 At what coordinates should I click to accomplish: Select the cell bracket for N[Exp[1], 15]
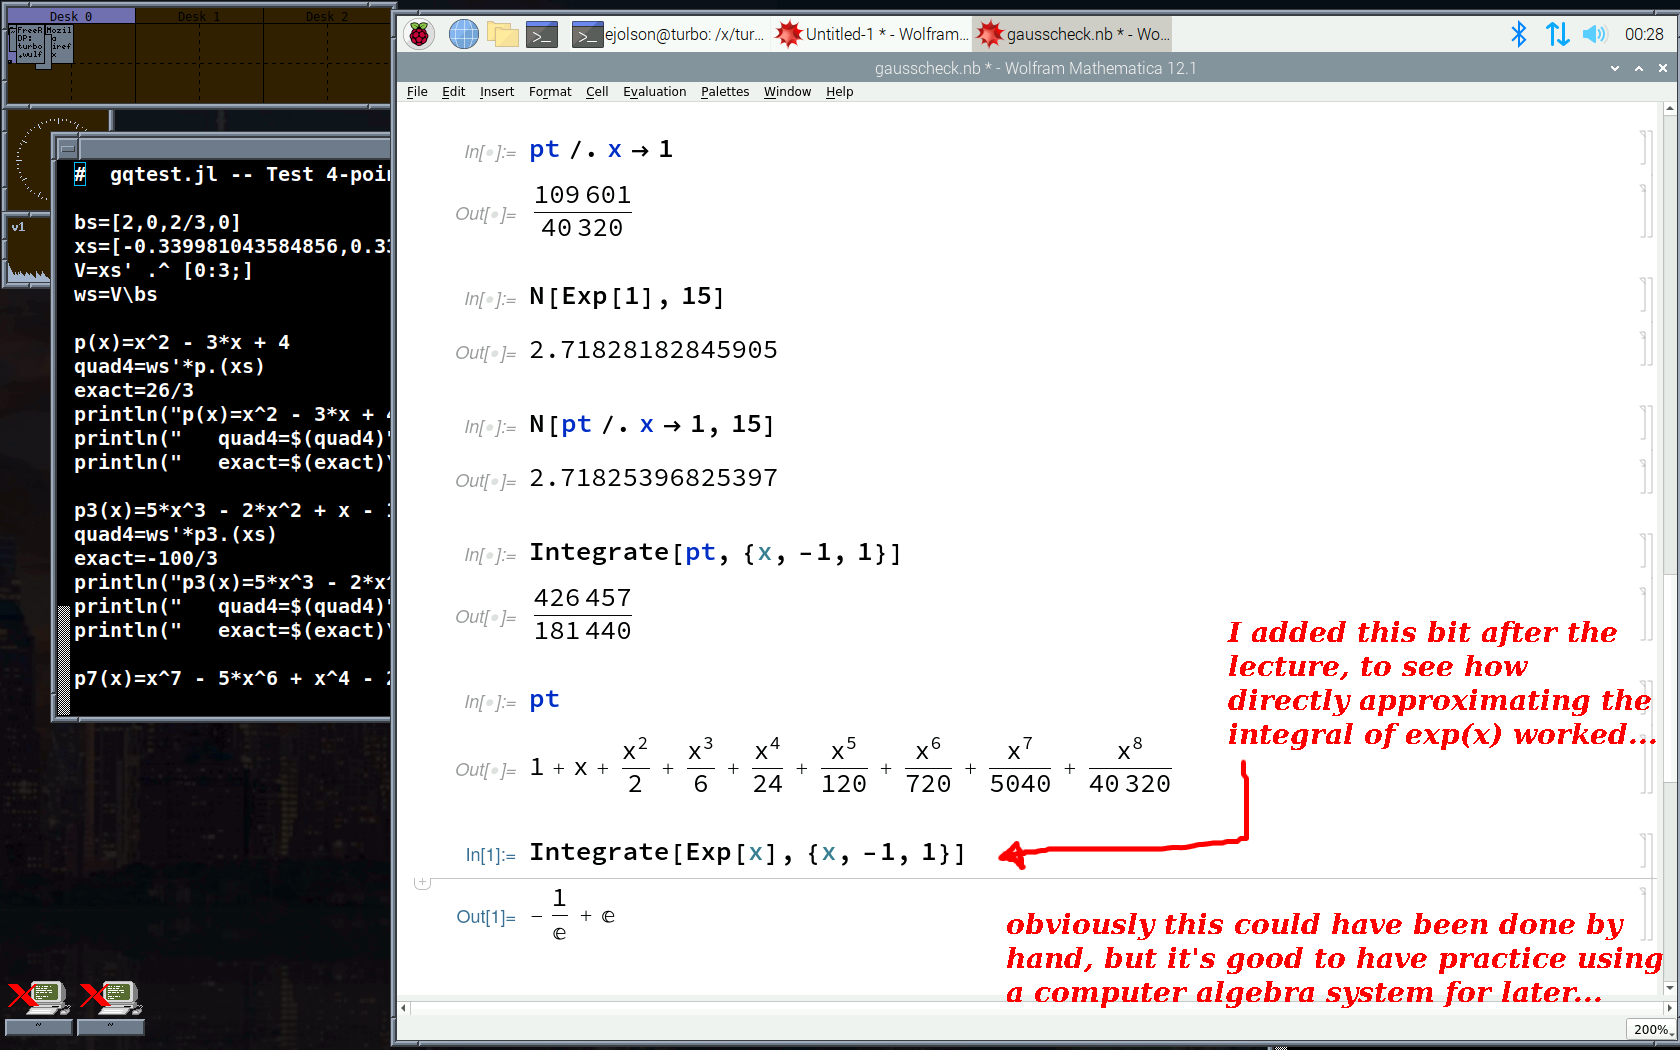(x=1644, y=296)
